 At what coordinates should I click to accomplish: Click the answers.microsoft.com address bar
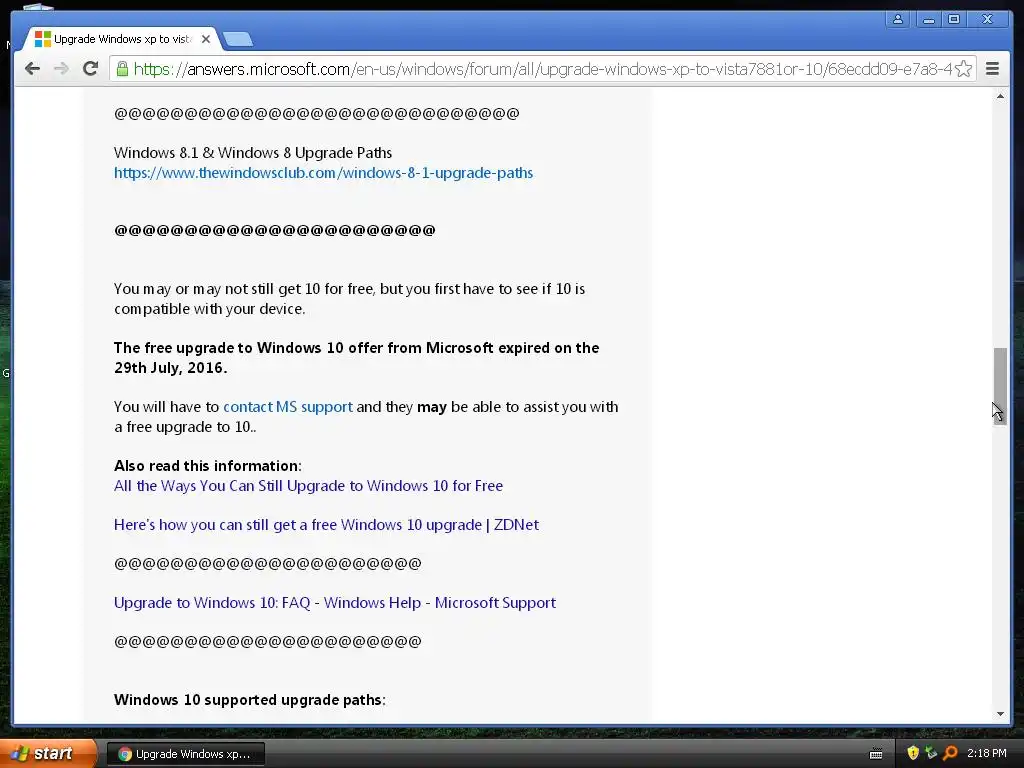542,69
